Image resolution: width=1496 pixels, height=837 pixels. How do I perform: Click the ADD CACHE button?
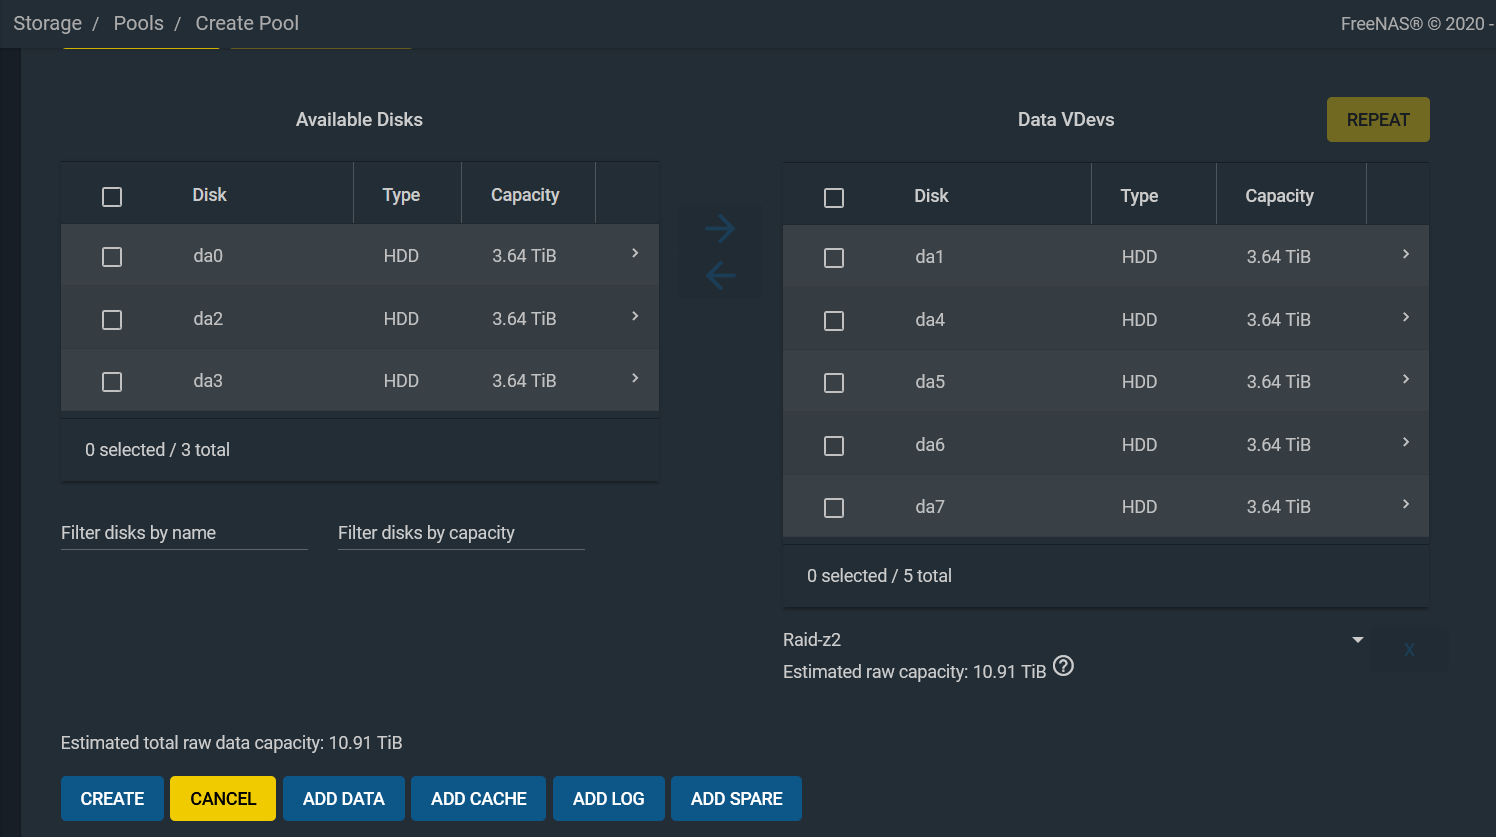click(478, 799)
